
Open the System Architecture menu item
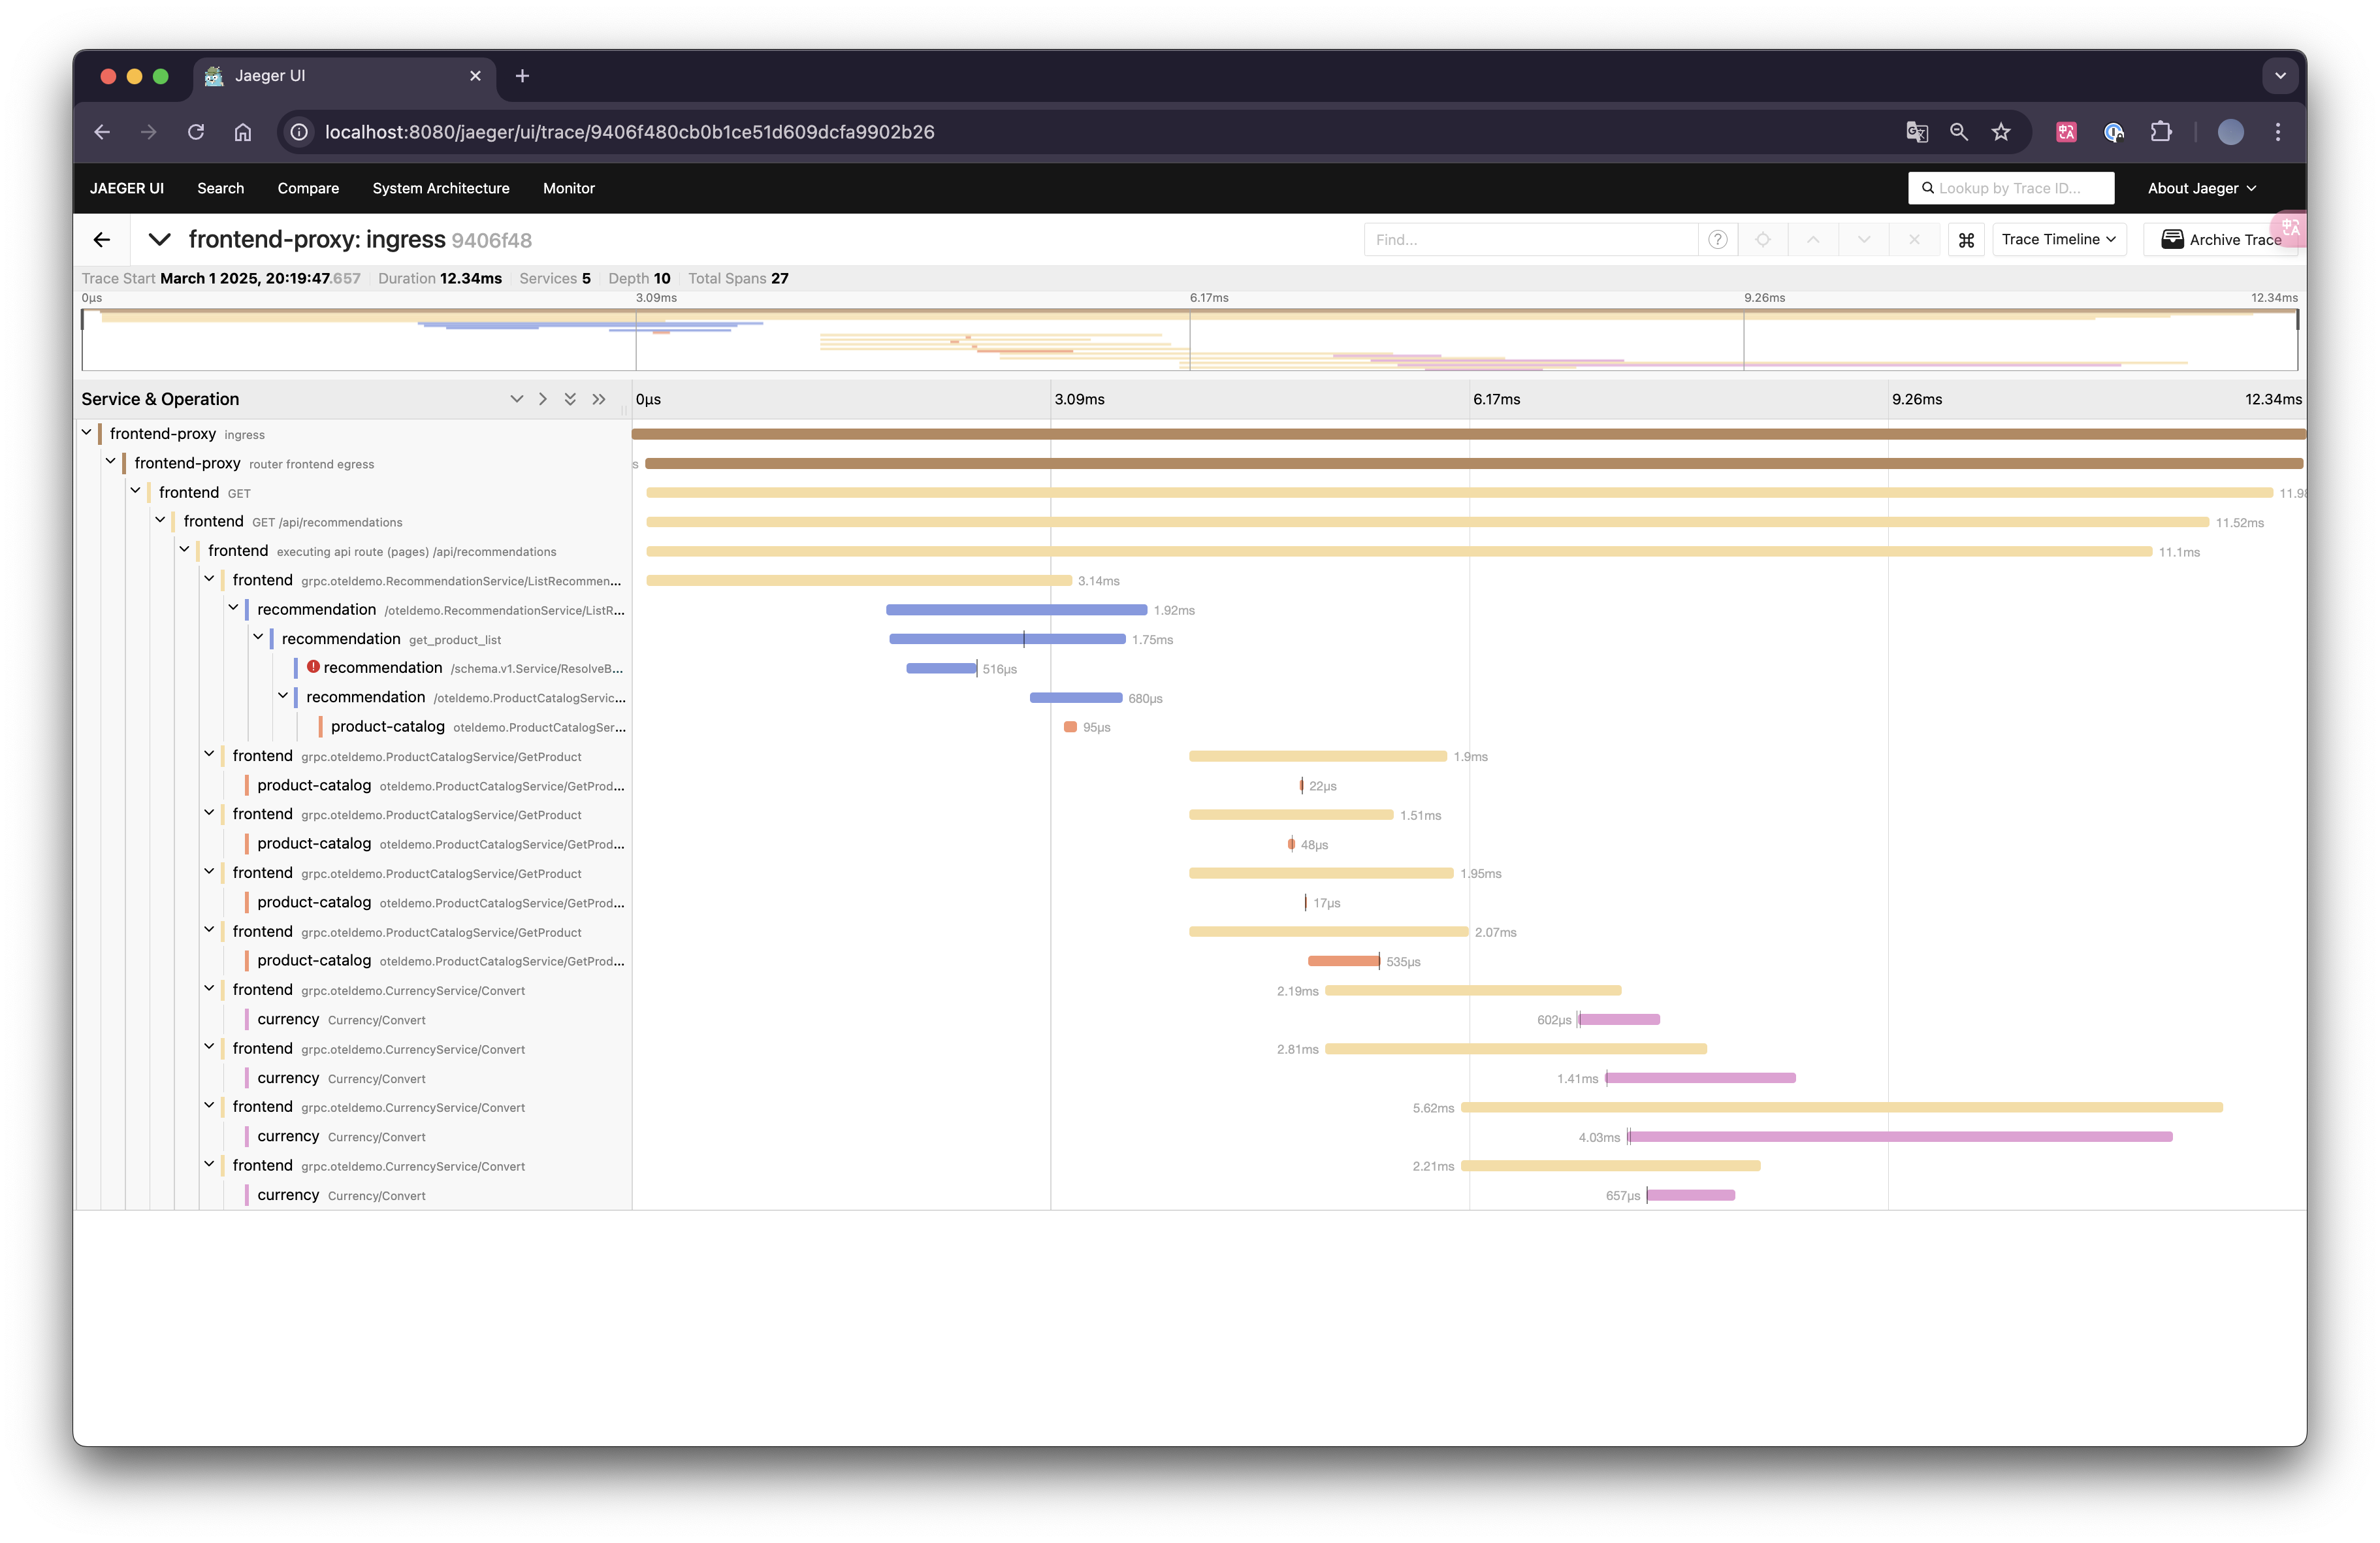pos(441,188)
